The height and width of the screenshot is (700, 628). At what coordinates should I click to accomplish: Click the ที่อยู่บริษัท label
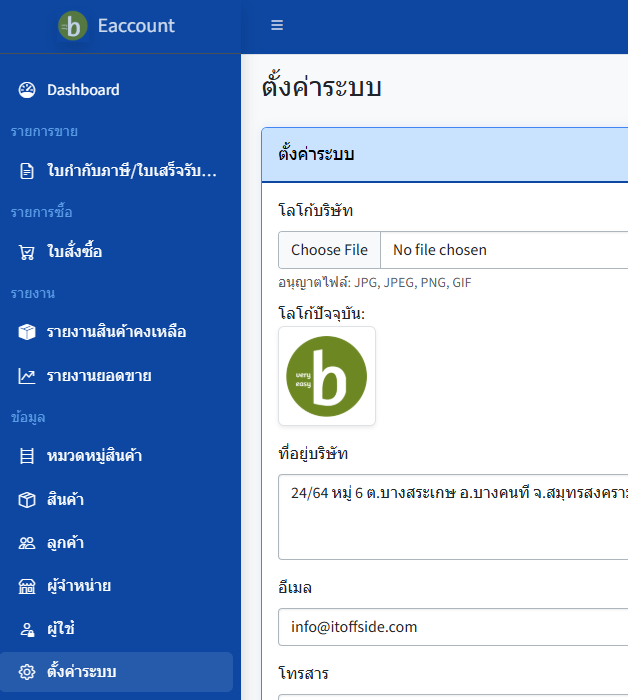(313, 453)
